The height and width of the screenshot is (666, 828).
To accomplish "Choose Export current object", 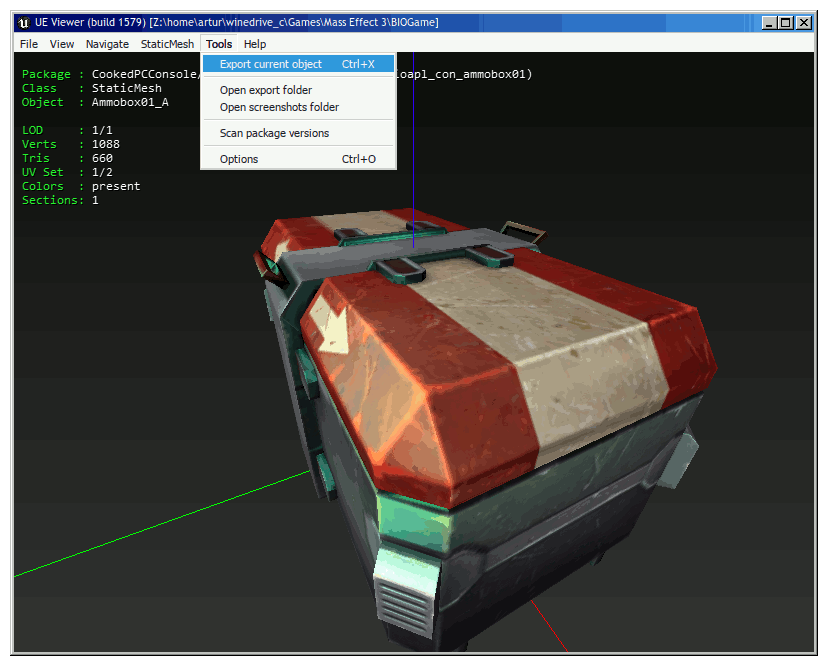I will point(298,64).
